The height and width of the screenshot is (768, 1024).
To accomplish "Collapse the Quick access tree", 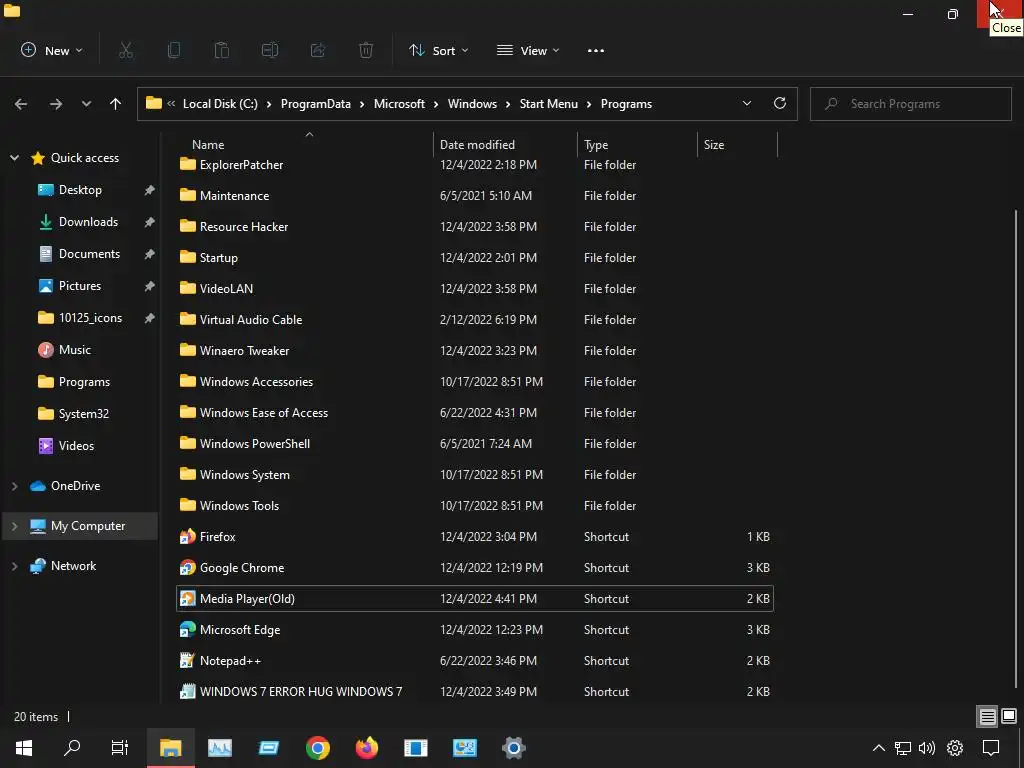I will click(x=14, y=158).
